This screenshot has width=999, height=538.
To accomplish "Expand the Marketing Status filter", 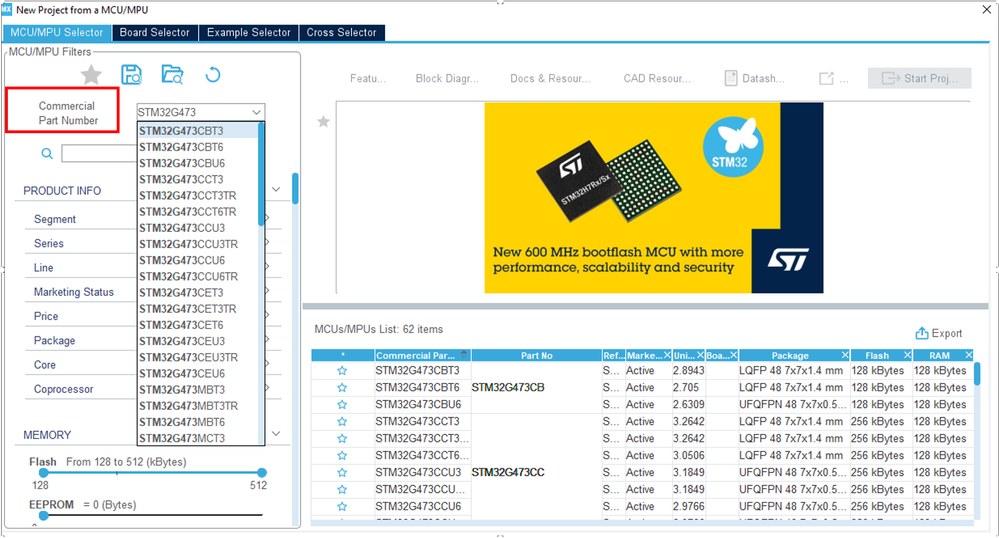I will 74,292.
